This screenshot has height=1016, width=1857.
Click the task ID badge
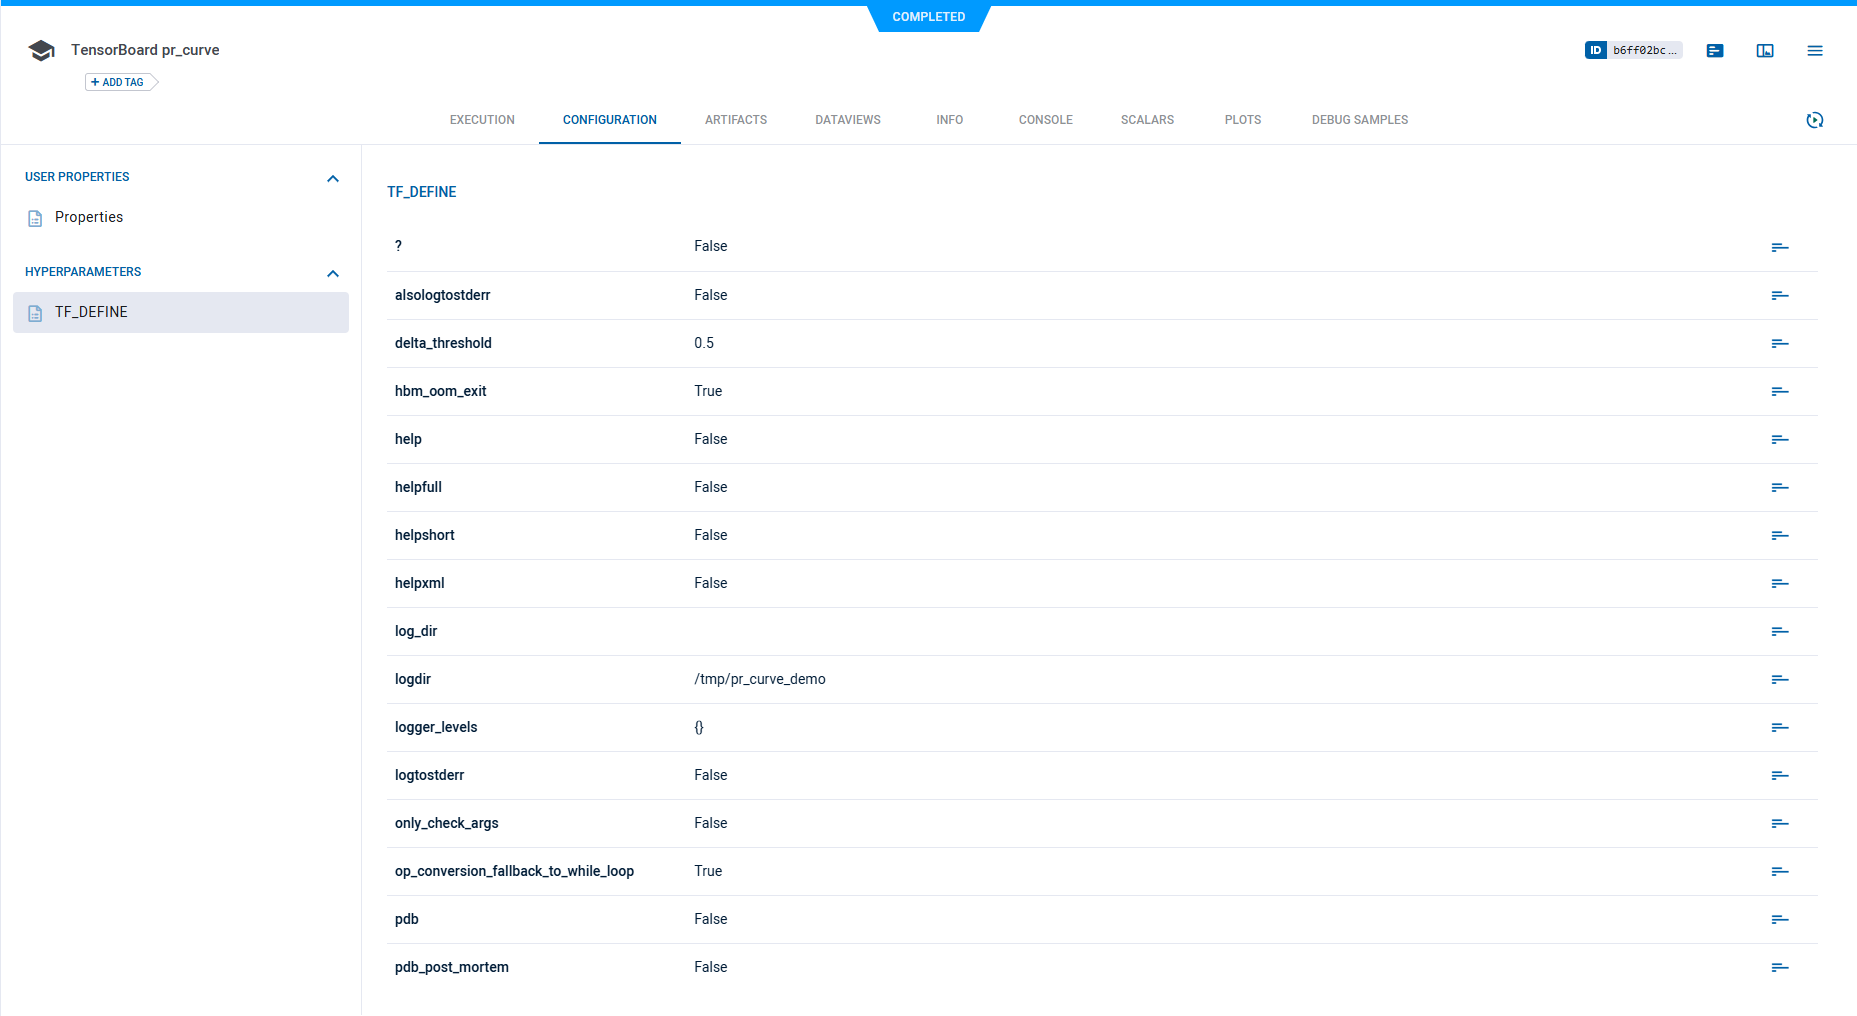click(1633, 50)
